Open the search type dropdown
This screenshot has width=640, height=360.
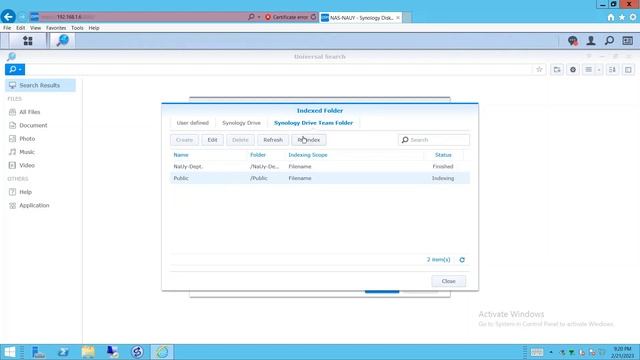[x=15, y=69]
